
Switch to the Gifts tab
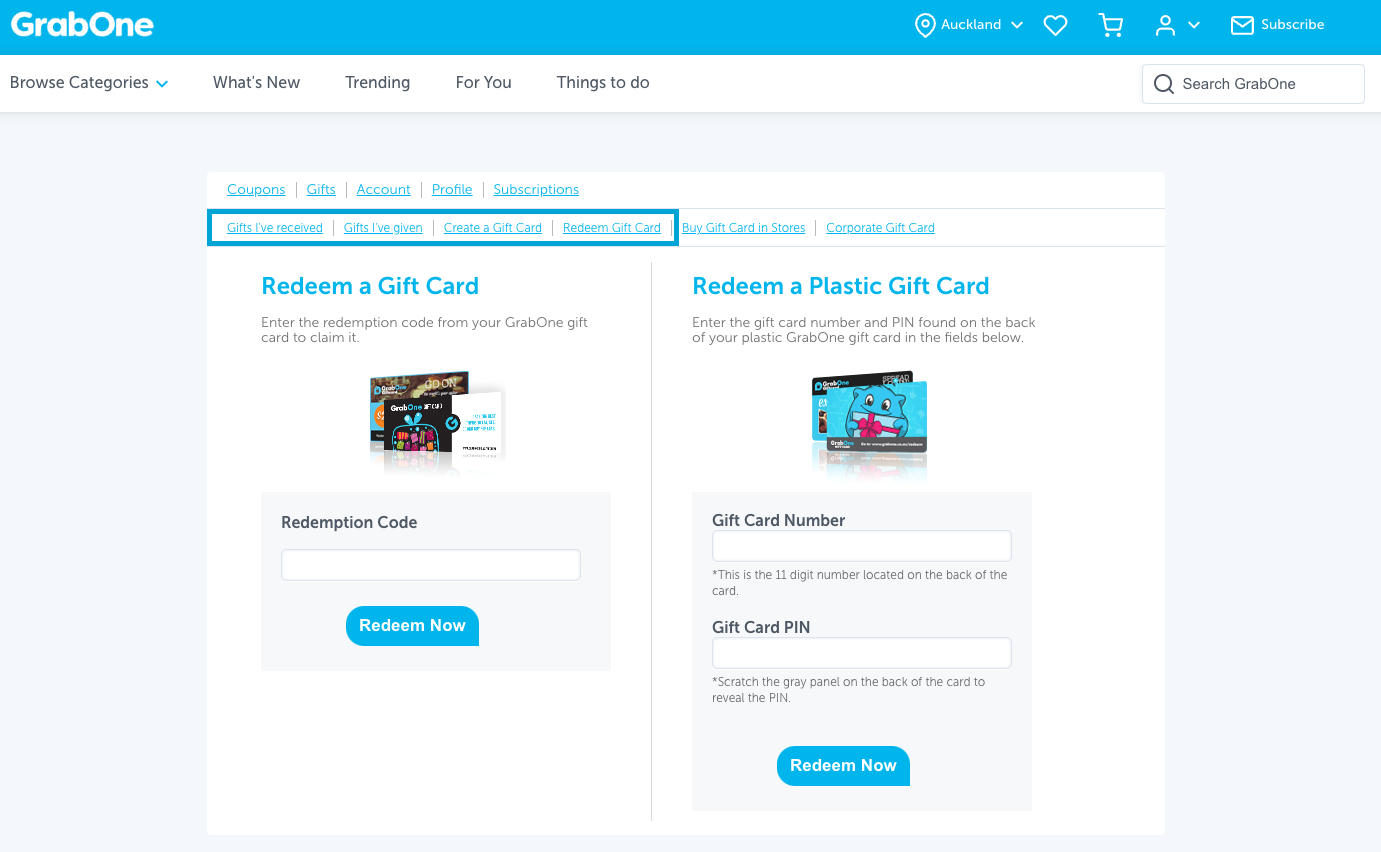321,190
